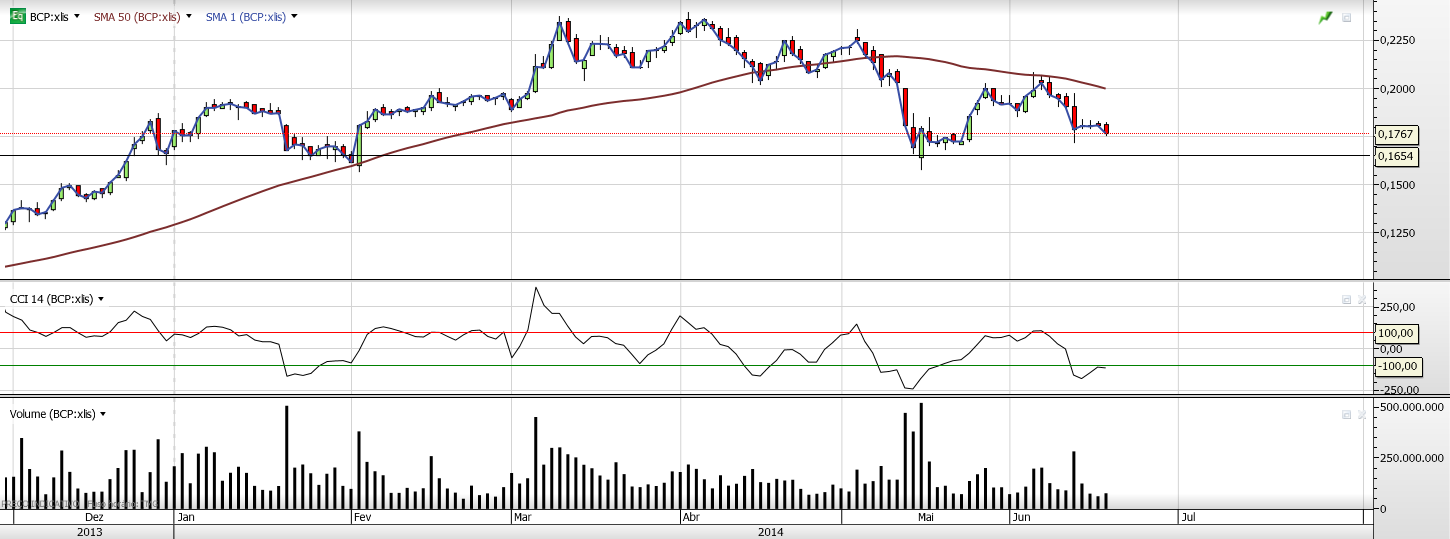This screenshot has height=539, width=1450.
Task: Close the CCI 14 indicator pane
Action: pyautogui.click(x=1361, y=299)
